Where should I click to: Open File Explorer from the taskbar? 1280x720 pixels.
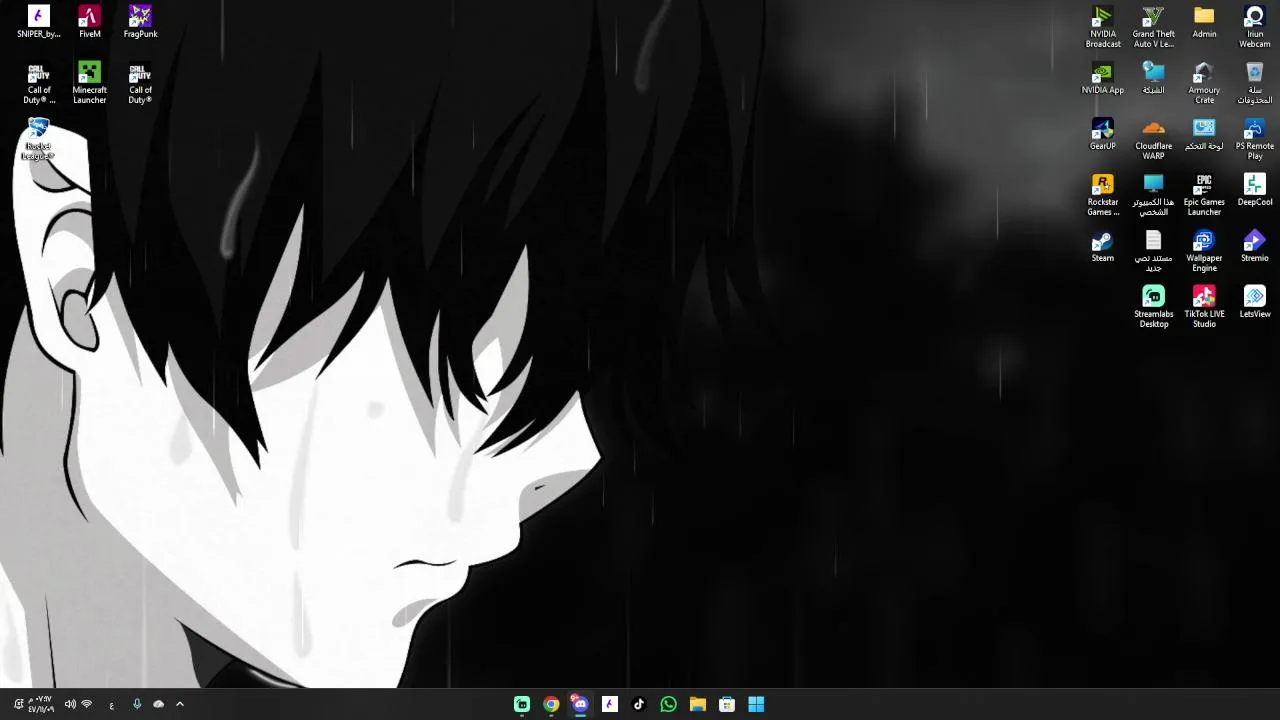coord(698,704)
